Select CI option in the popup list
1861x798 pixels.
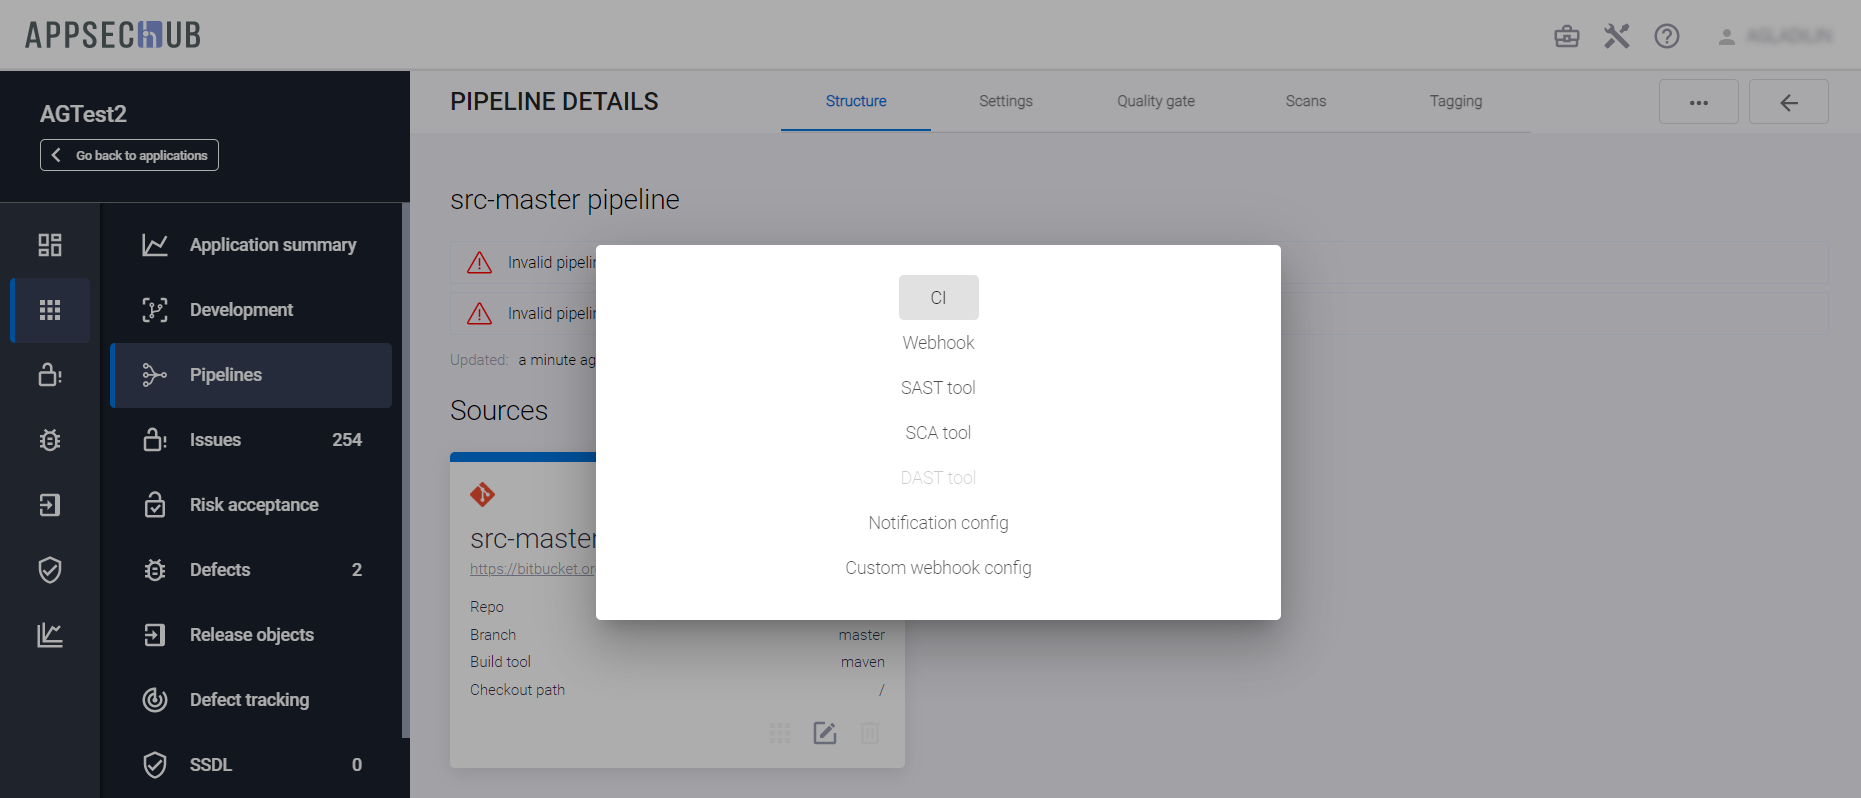(938, 298)
